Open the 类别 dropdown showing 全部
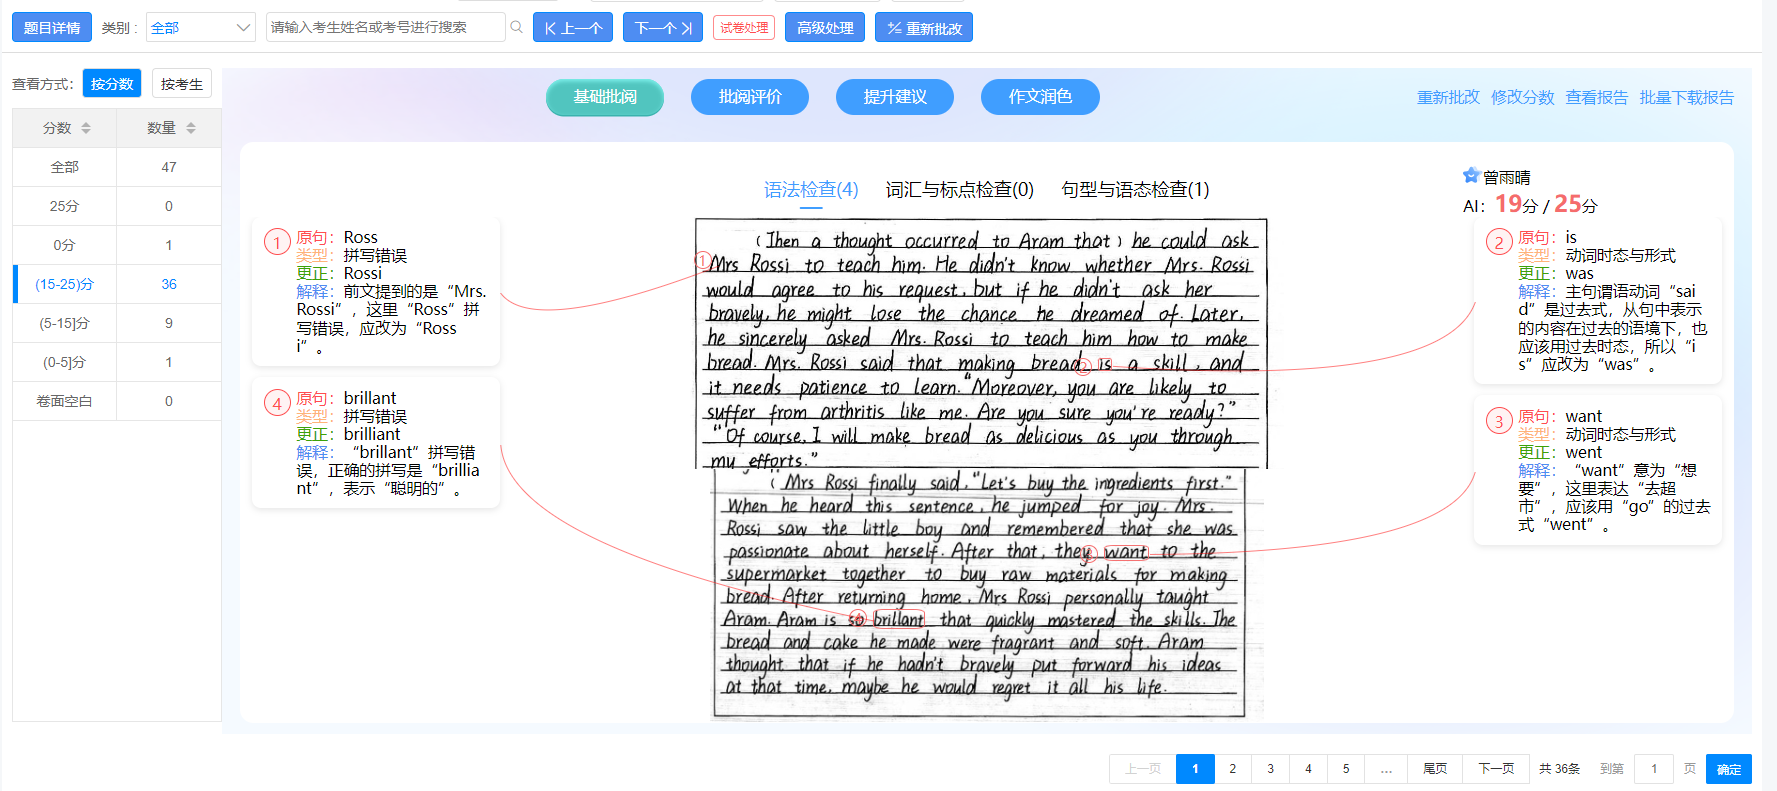Screen dimensions: 1777x791 pyautogui.click(x=200, y=27)
